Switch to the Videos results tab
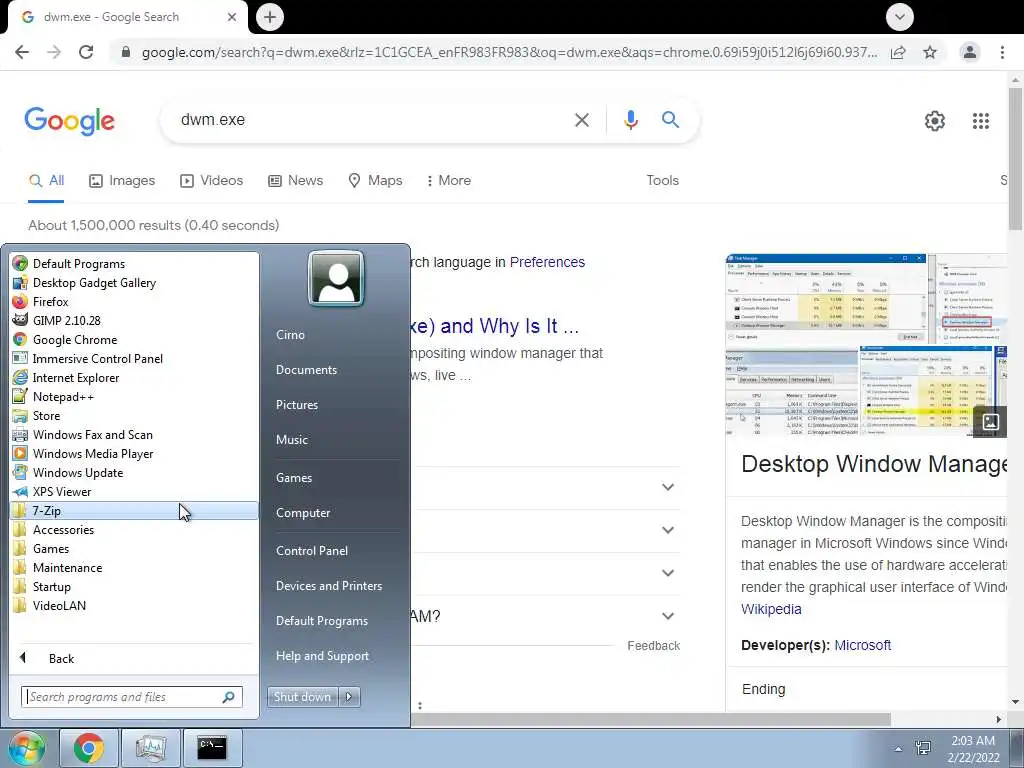 point(212,181)
